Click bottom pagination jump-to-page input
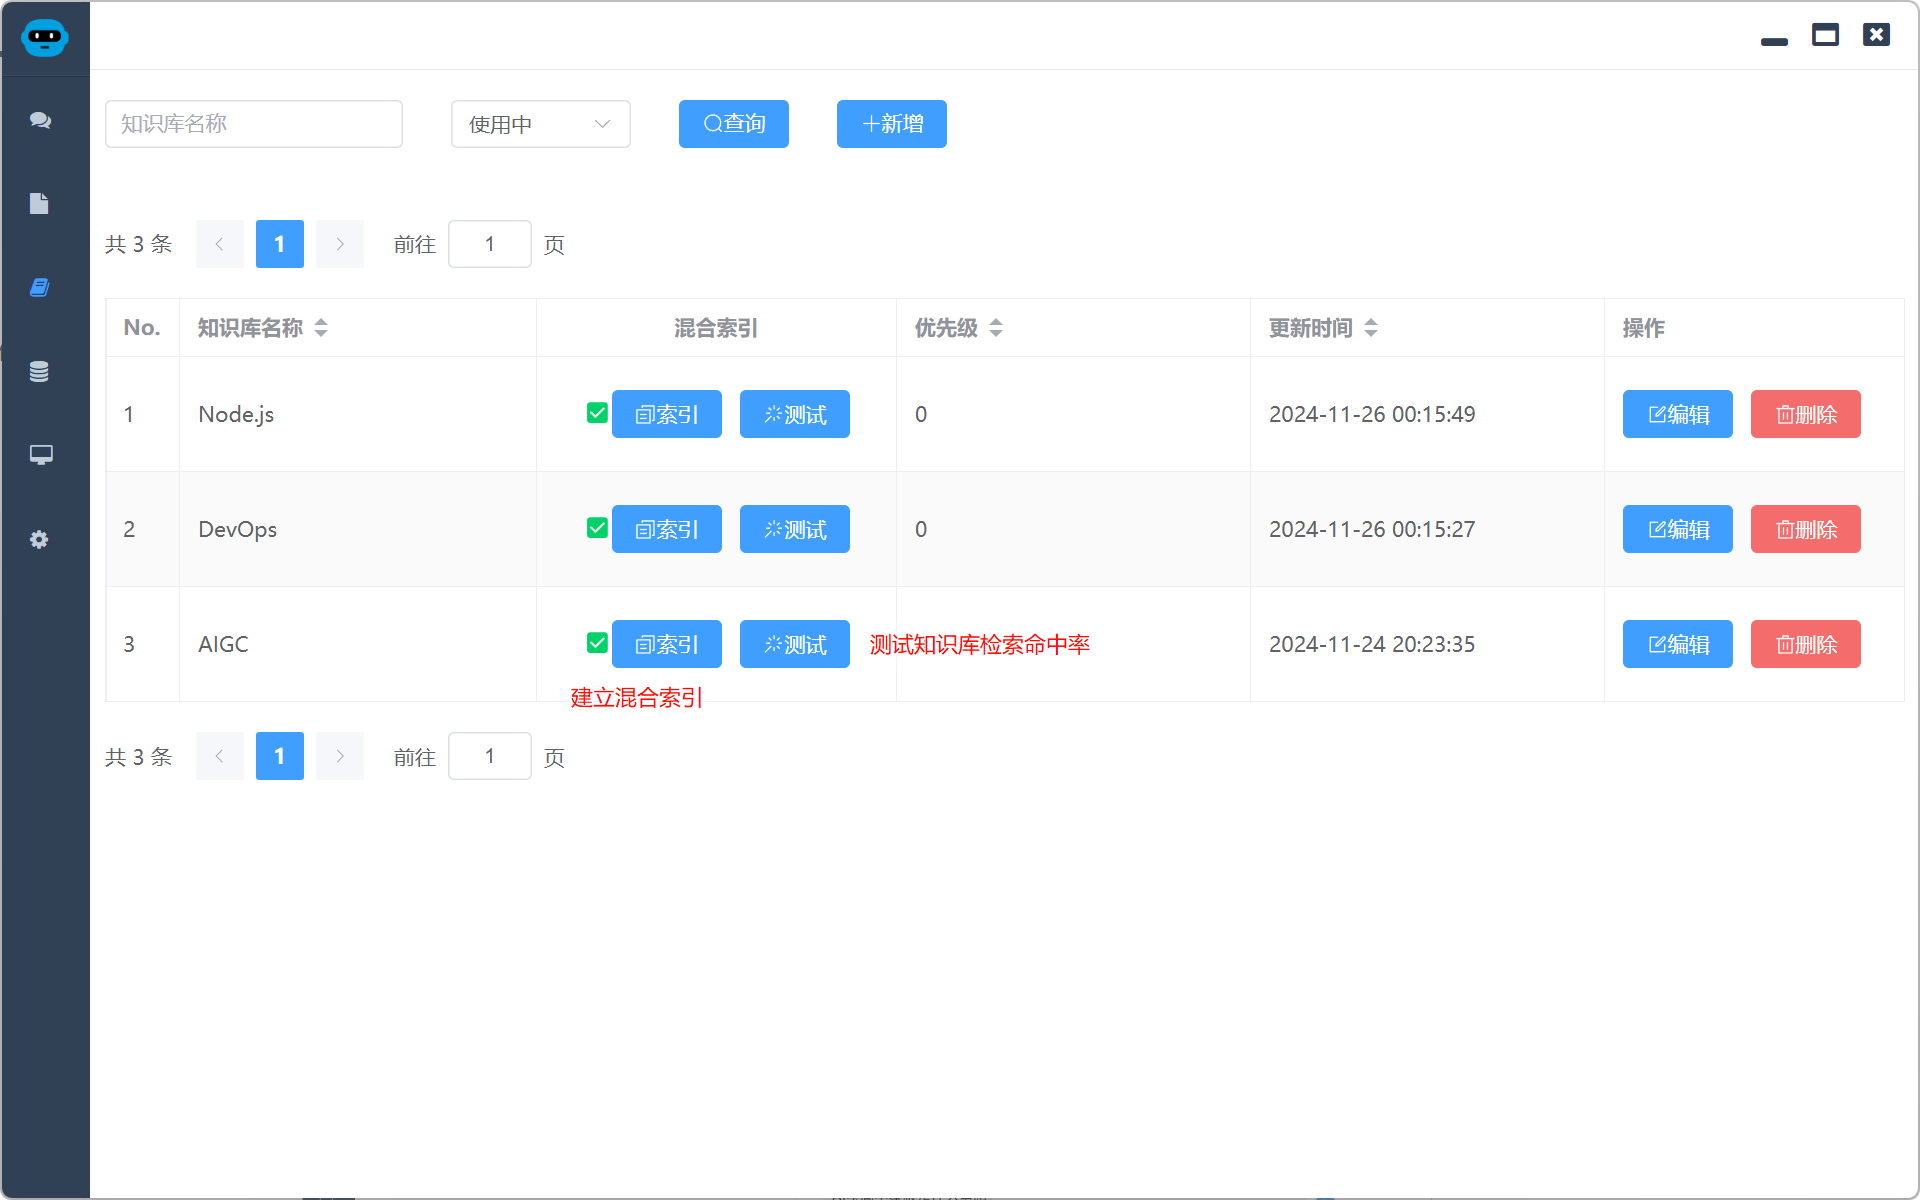The width and height of the screenshot is (1920, 1200). click(490, 756)
